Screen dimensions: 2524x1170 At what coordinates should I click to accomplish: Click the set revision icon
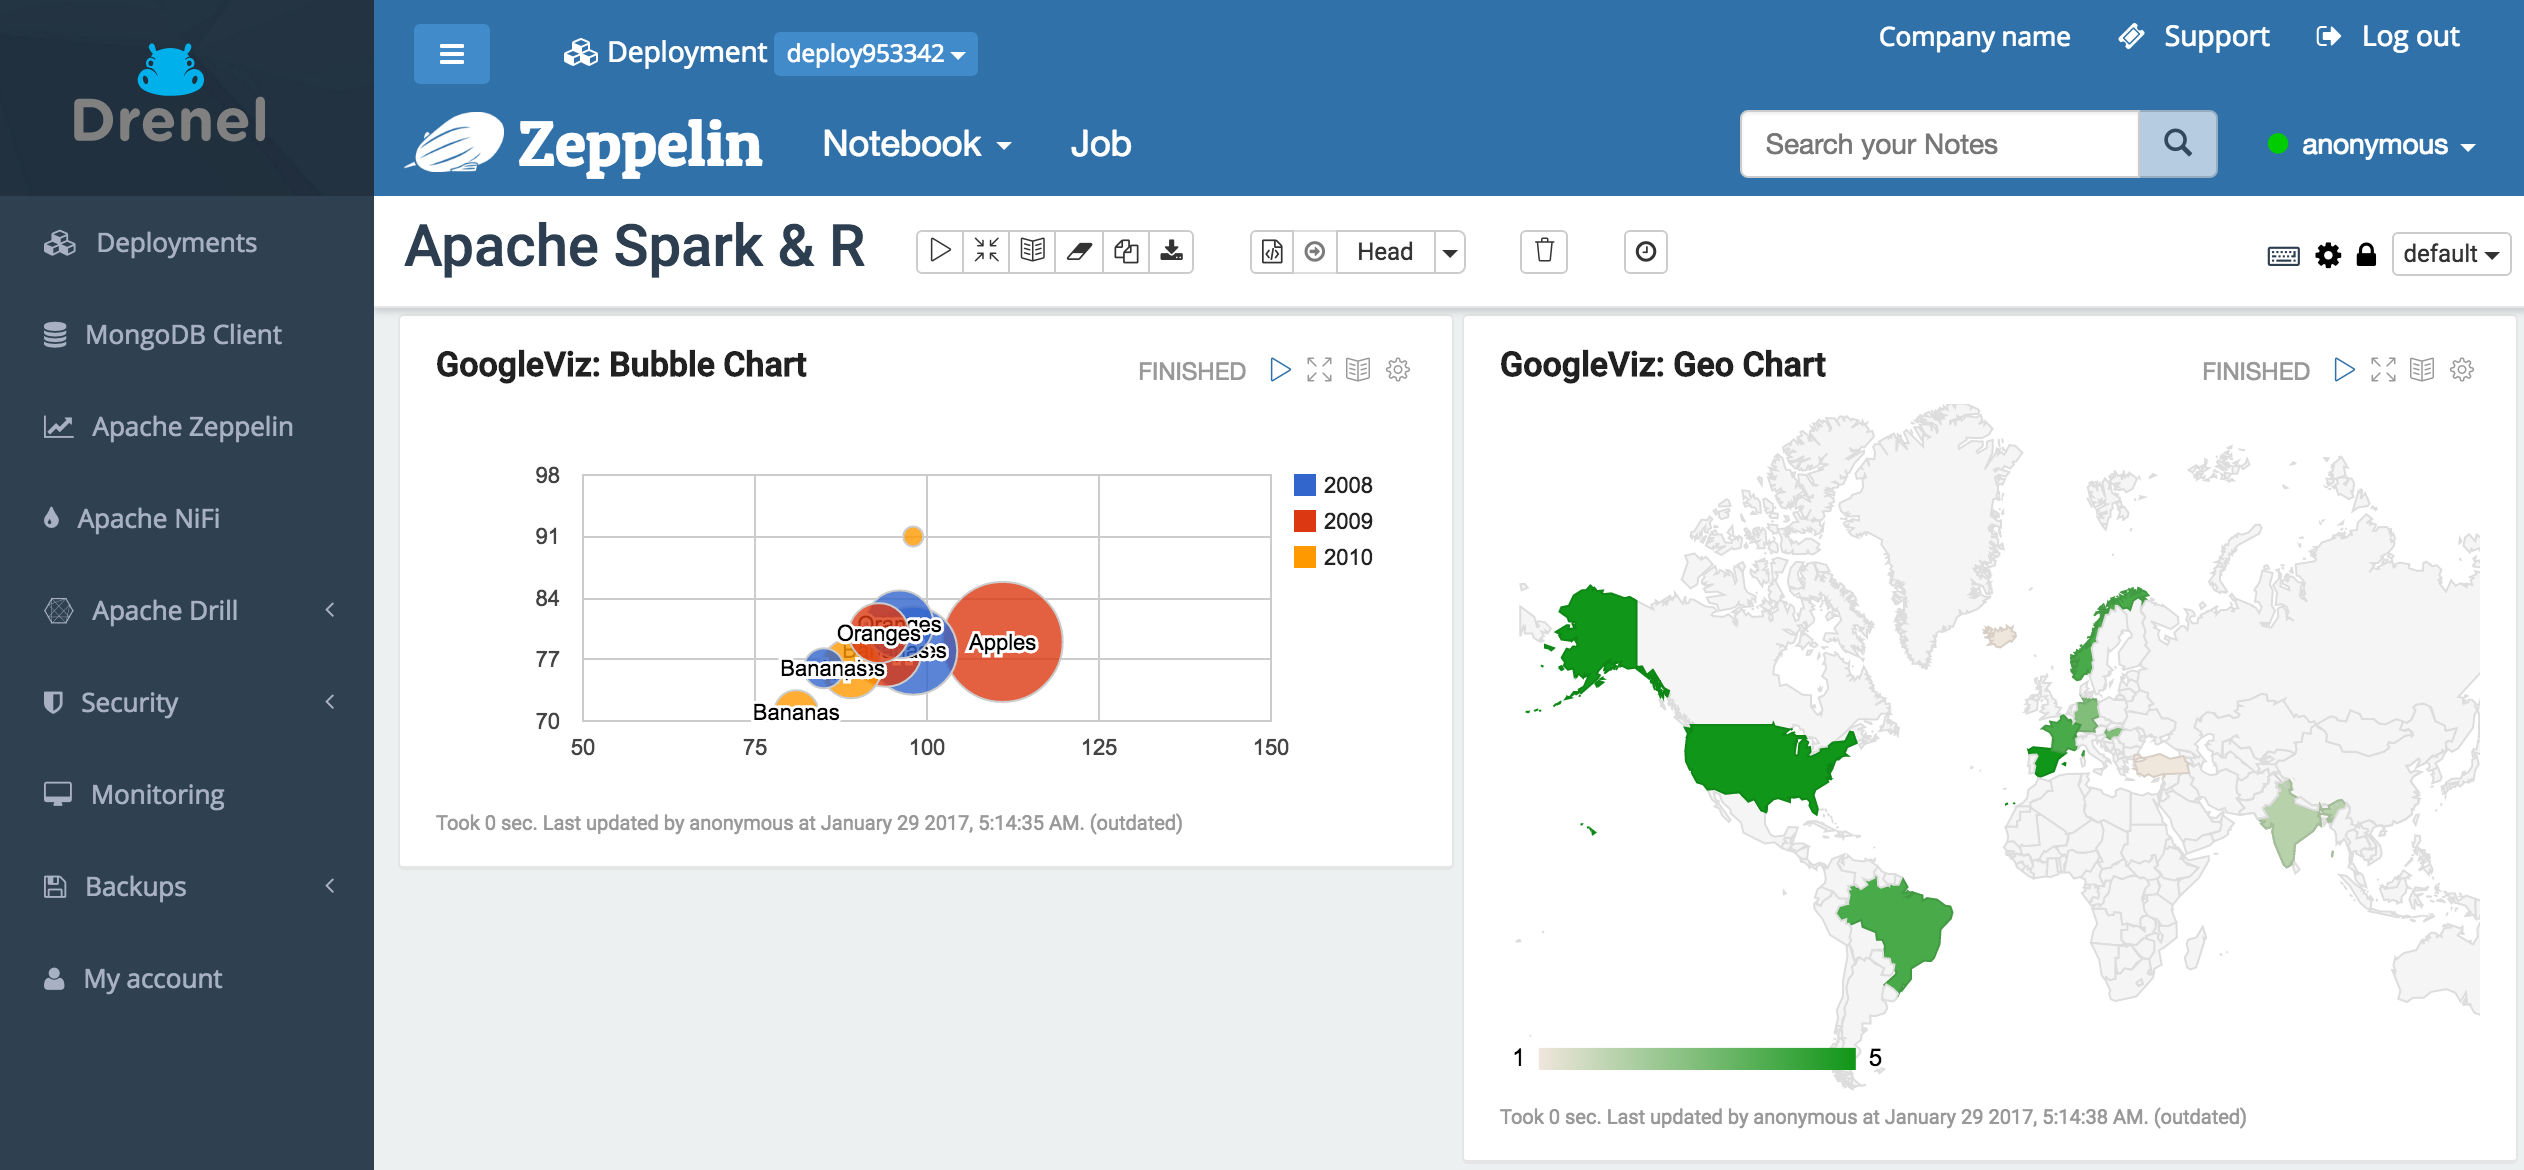click(x=1315, y=251)
